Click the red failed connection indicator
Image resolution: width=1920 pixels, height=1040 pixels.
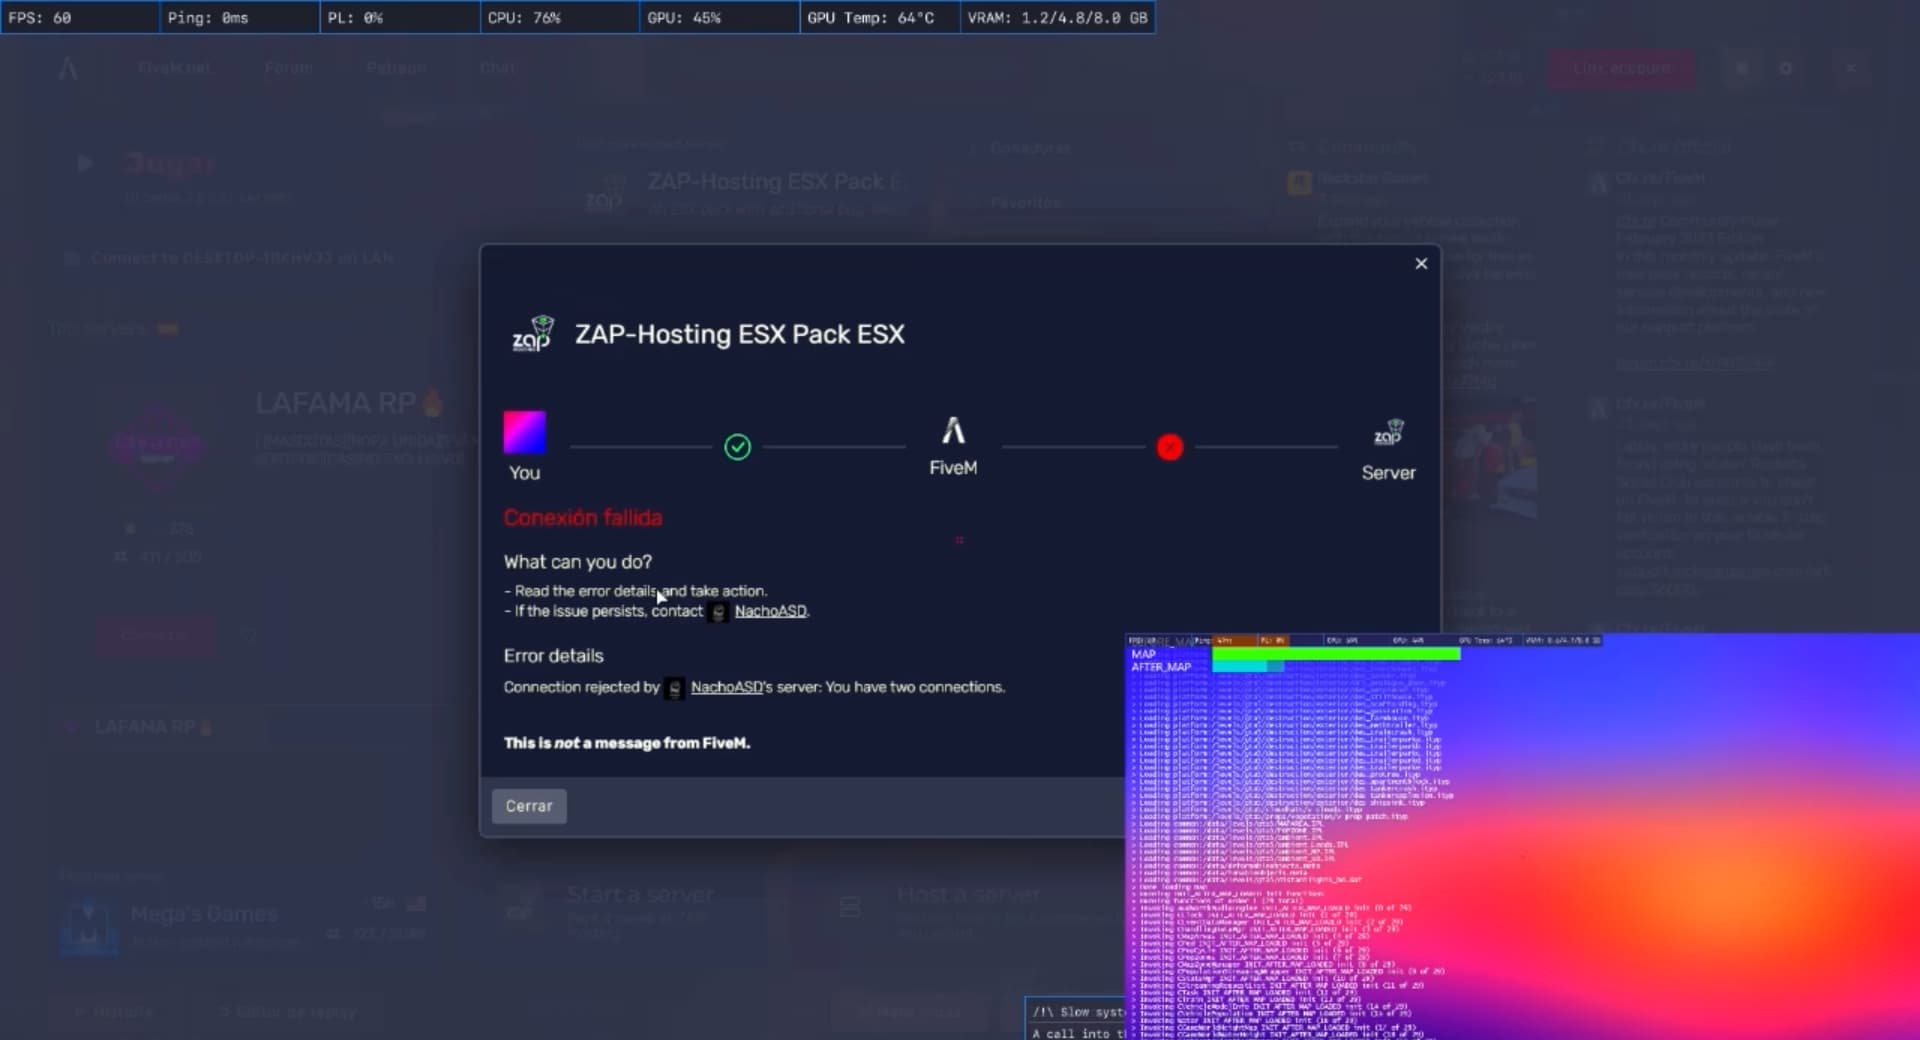1170,447
